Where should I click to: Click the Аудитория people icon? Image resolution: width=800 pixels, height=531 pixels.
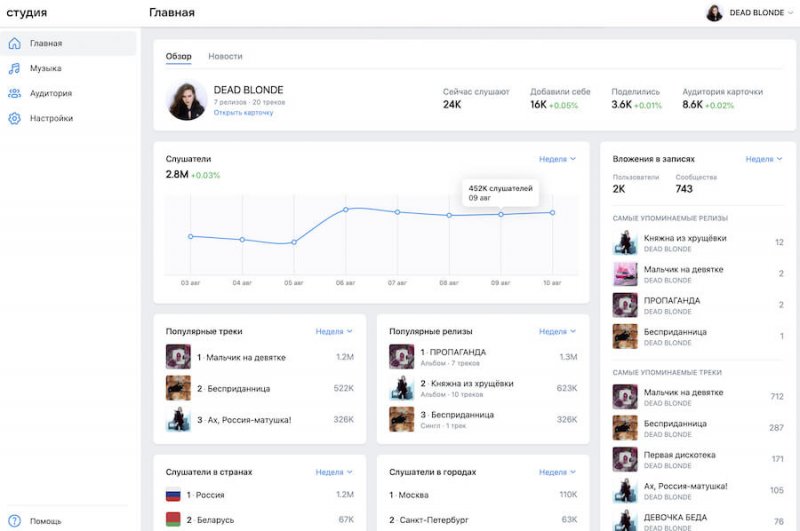tap(15, 93)
